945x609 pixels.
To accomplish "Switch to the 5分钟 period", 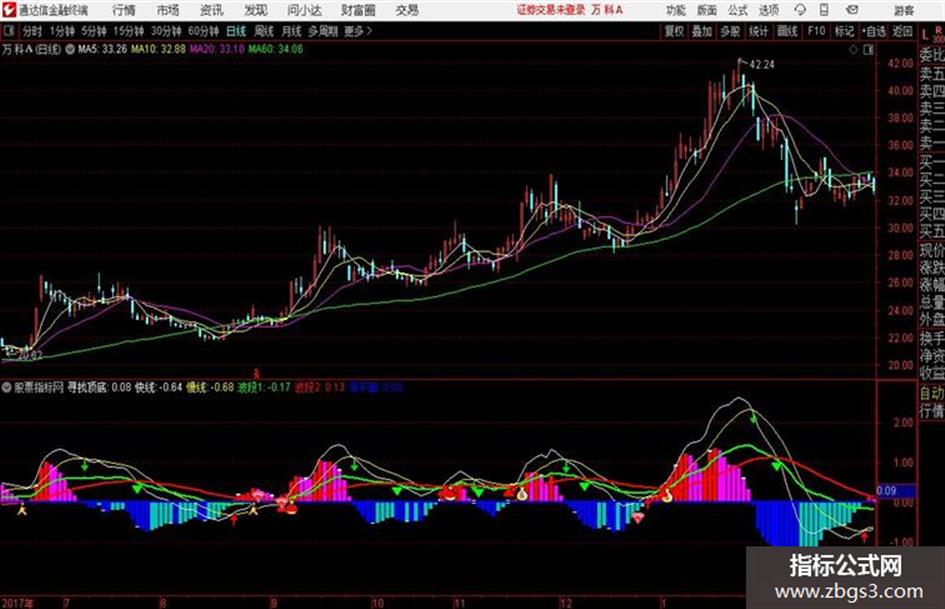I will (94, 31).
